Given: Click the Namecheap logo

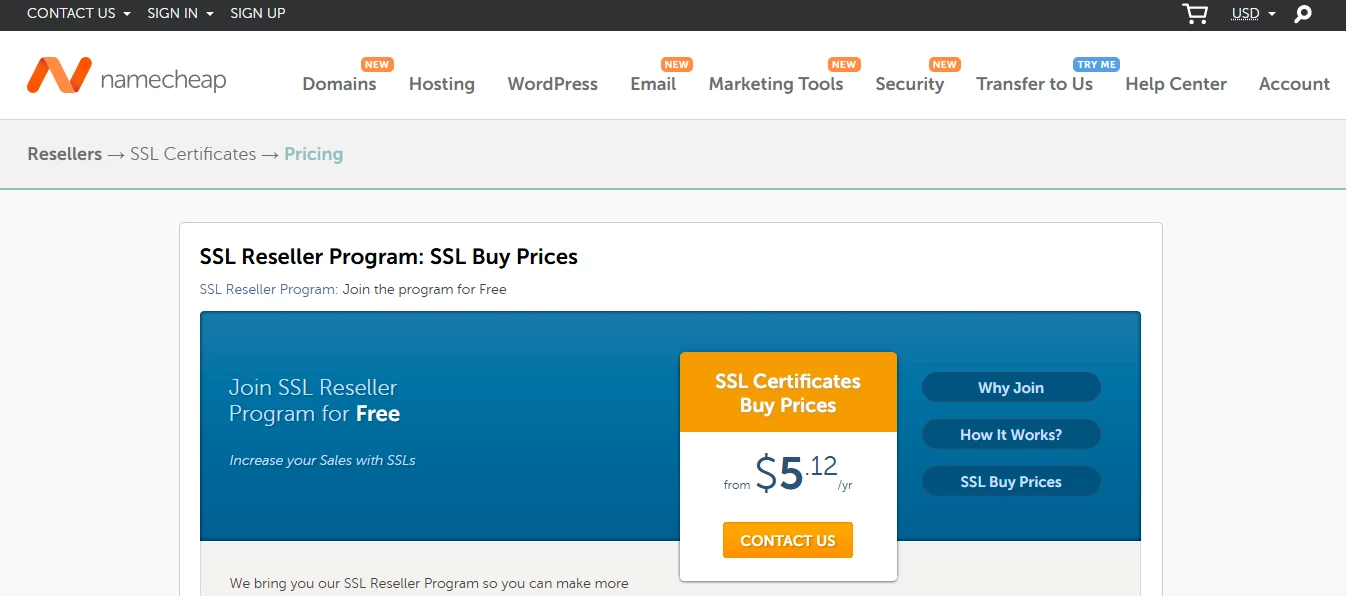Looking at the screenshot, I should coord(127,76).
